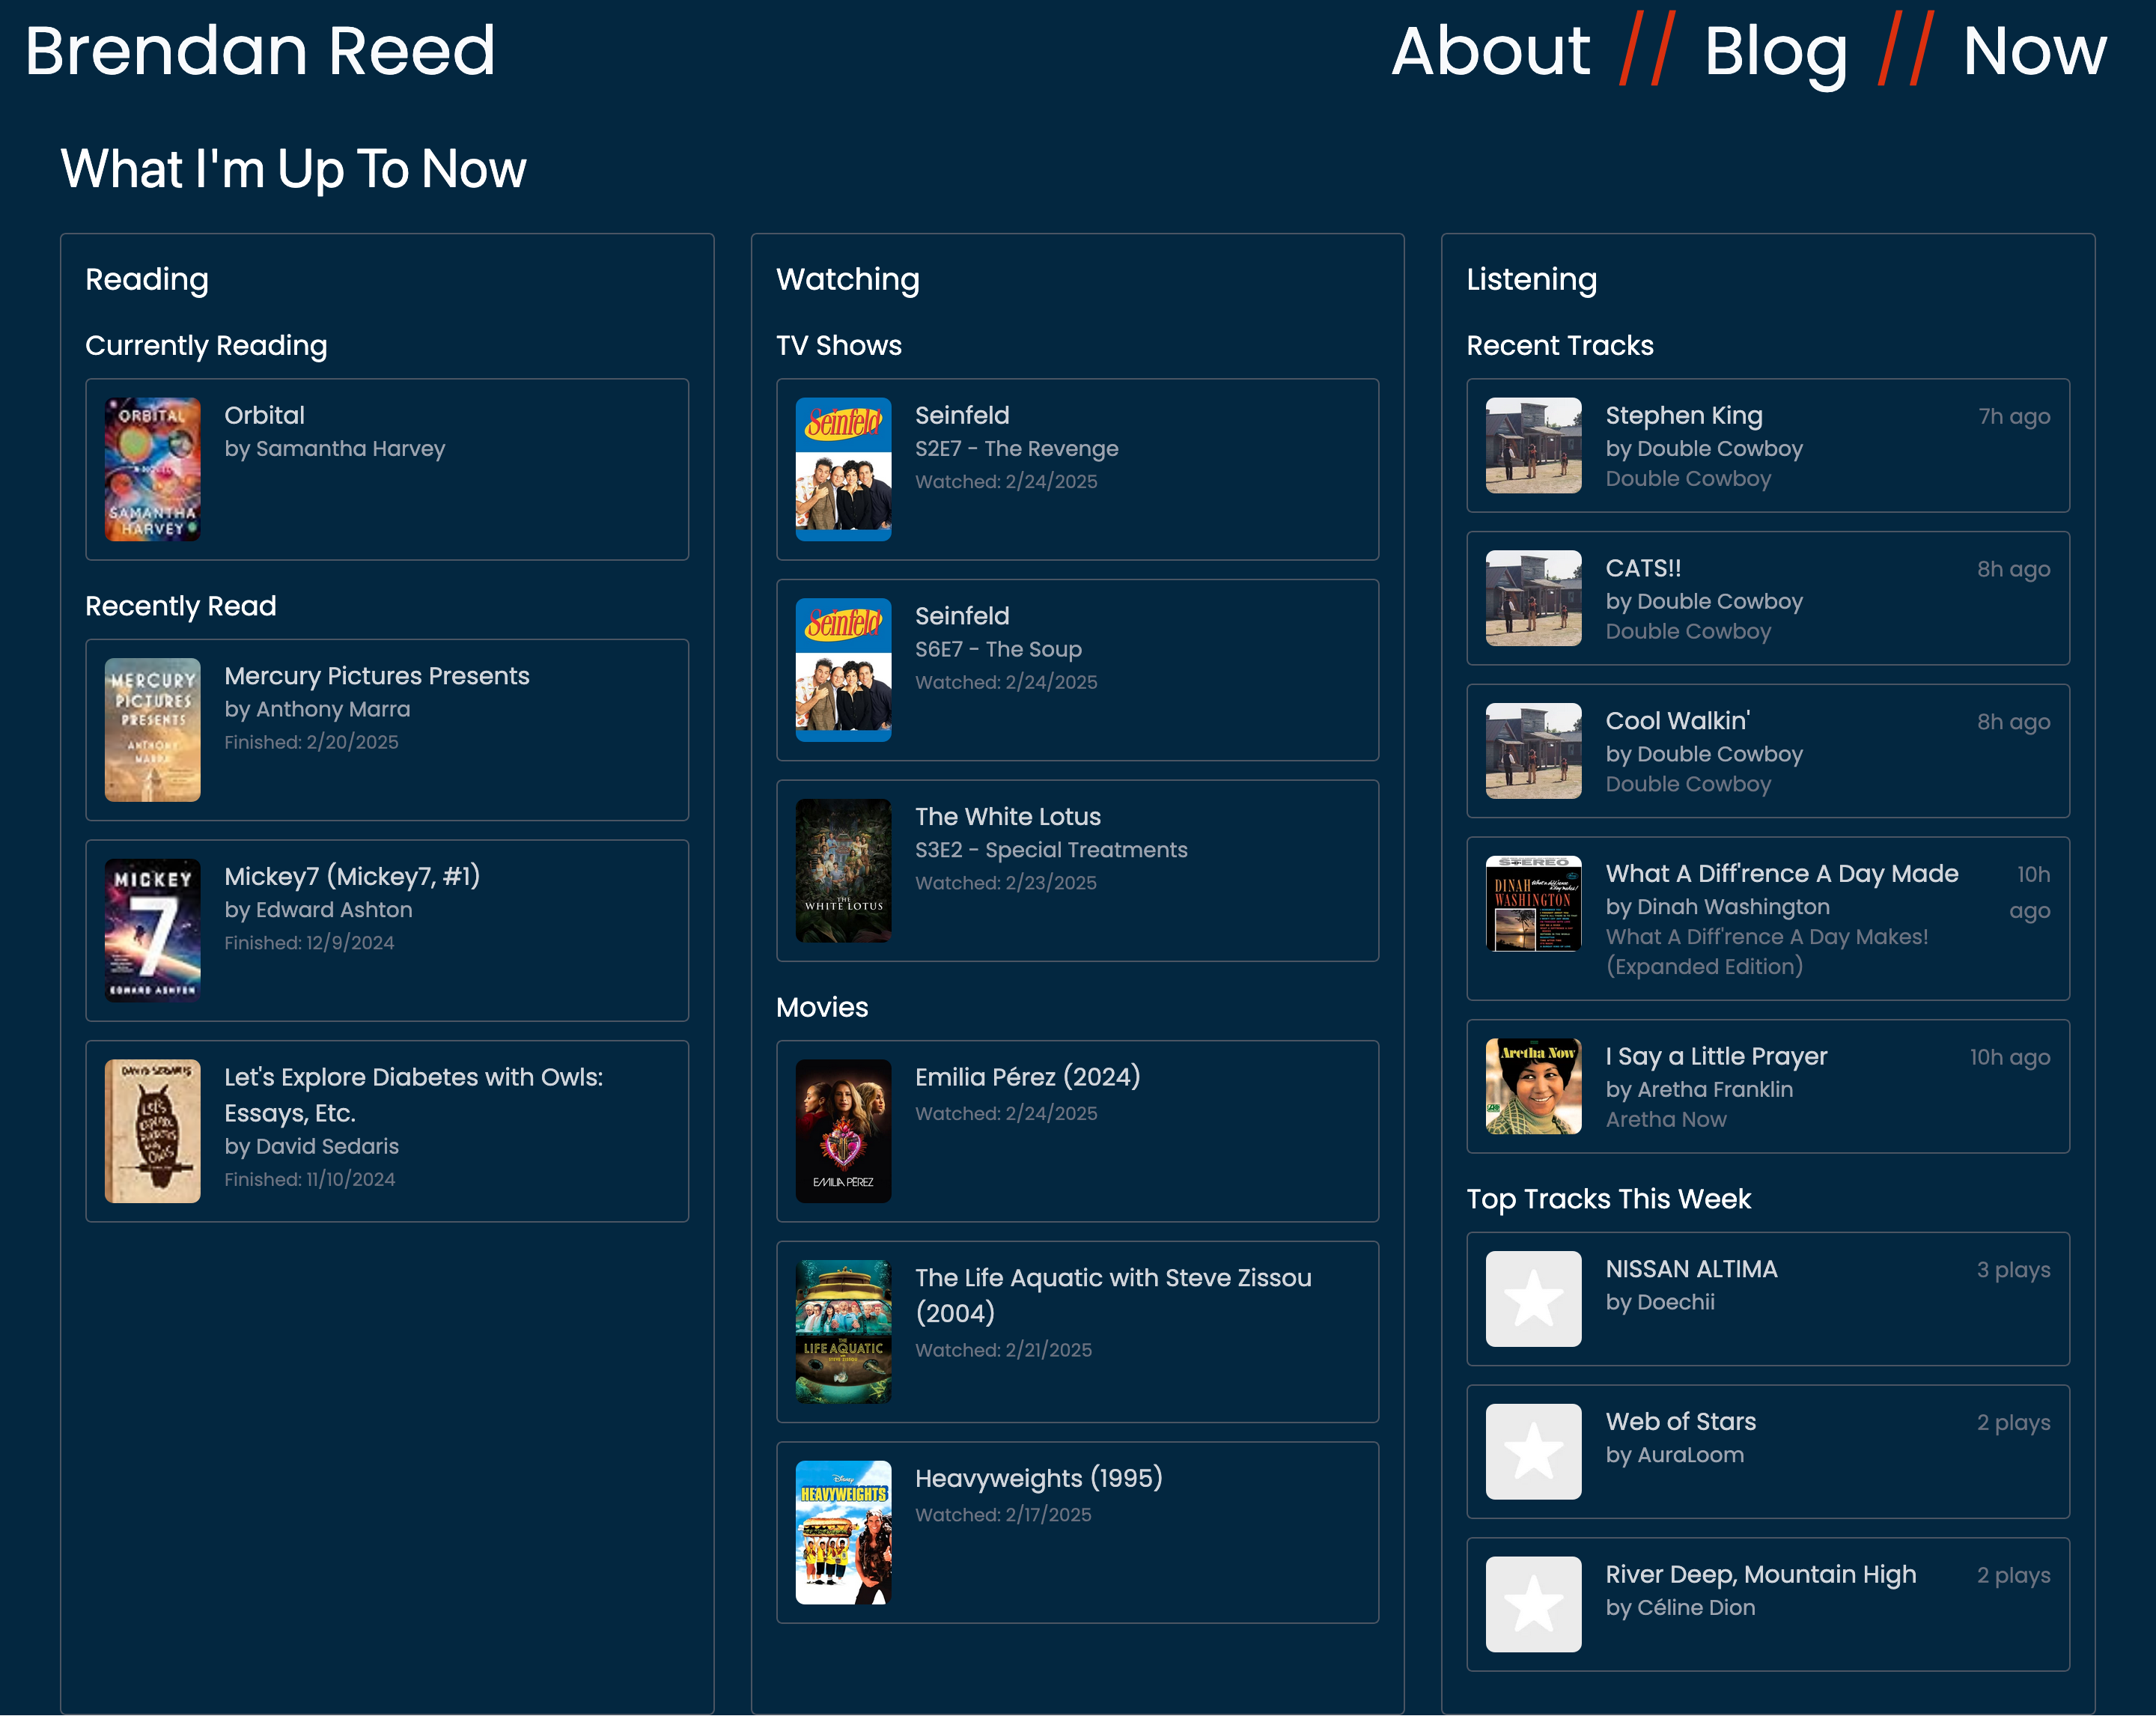
Task: Click the Seinfeld poster for The Soup
Action: pos(843,670)
